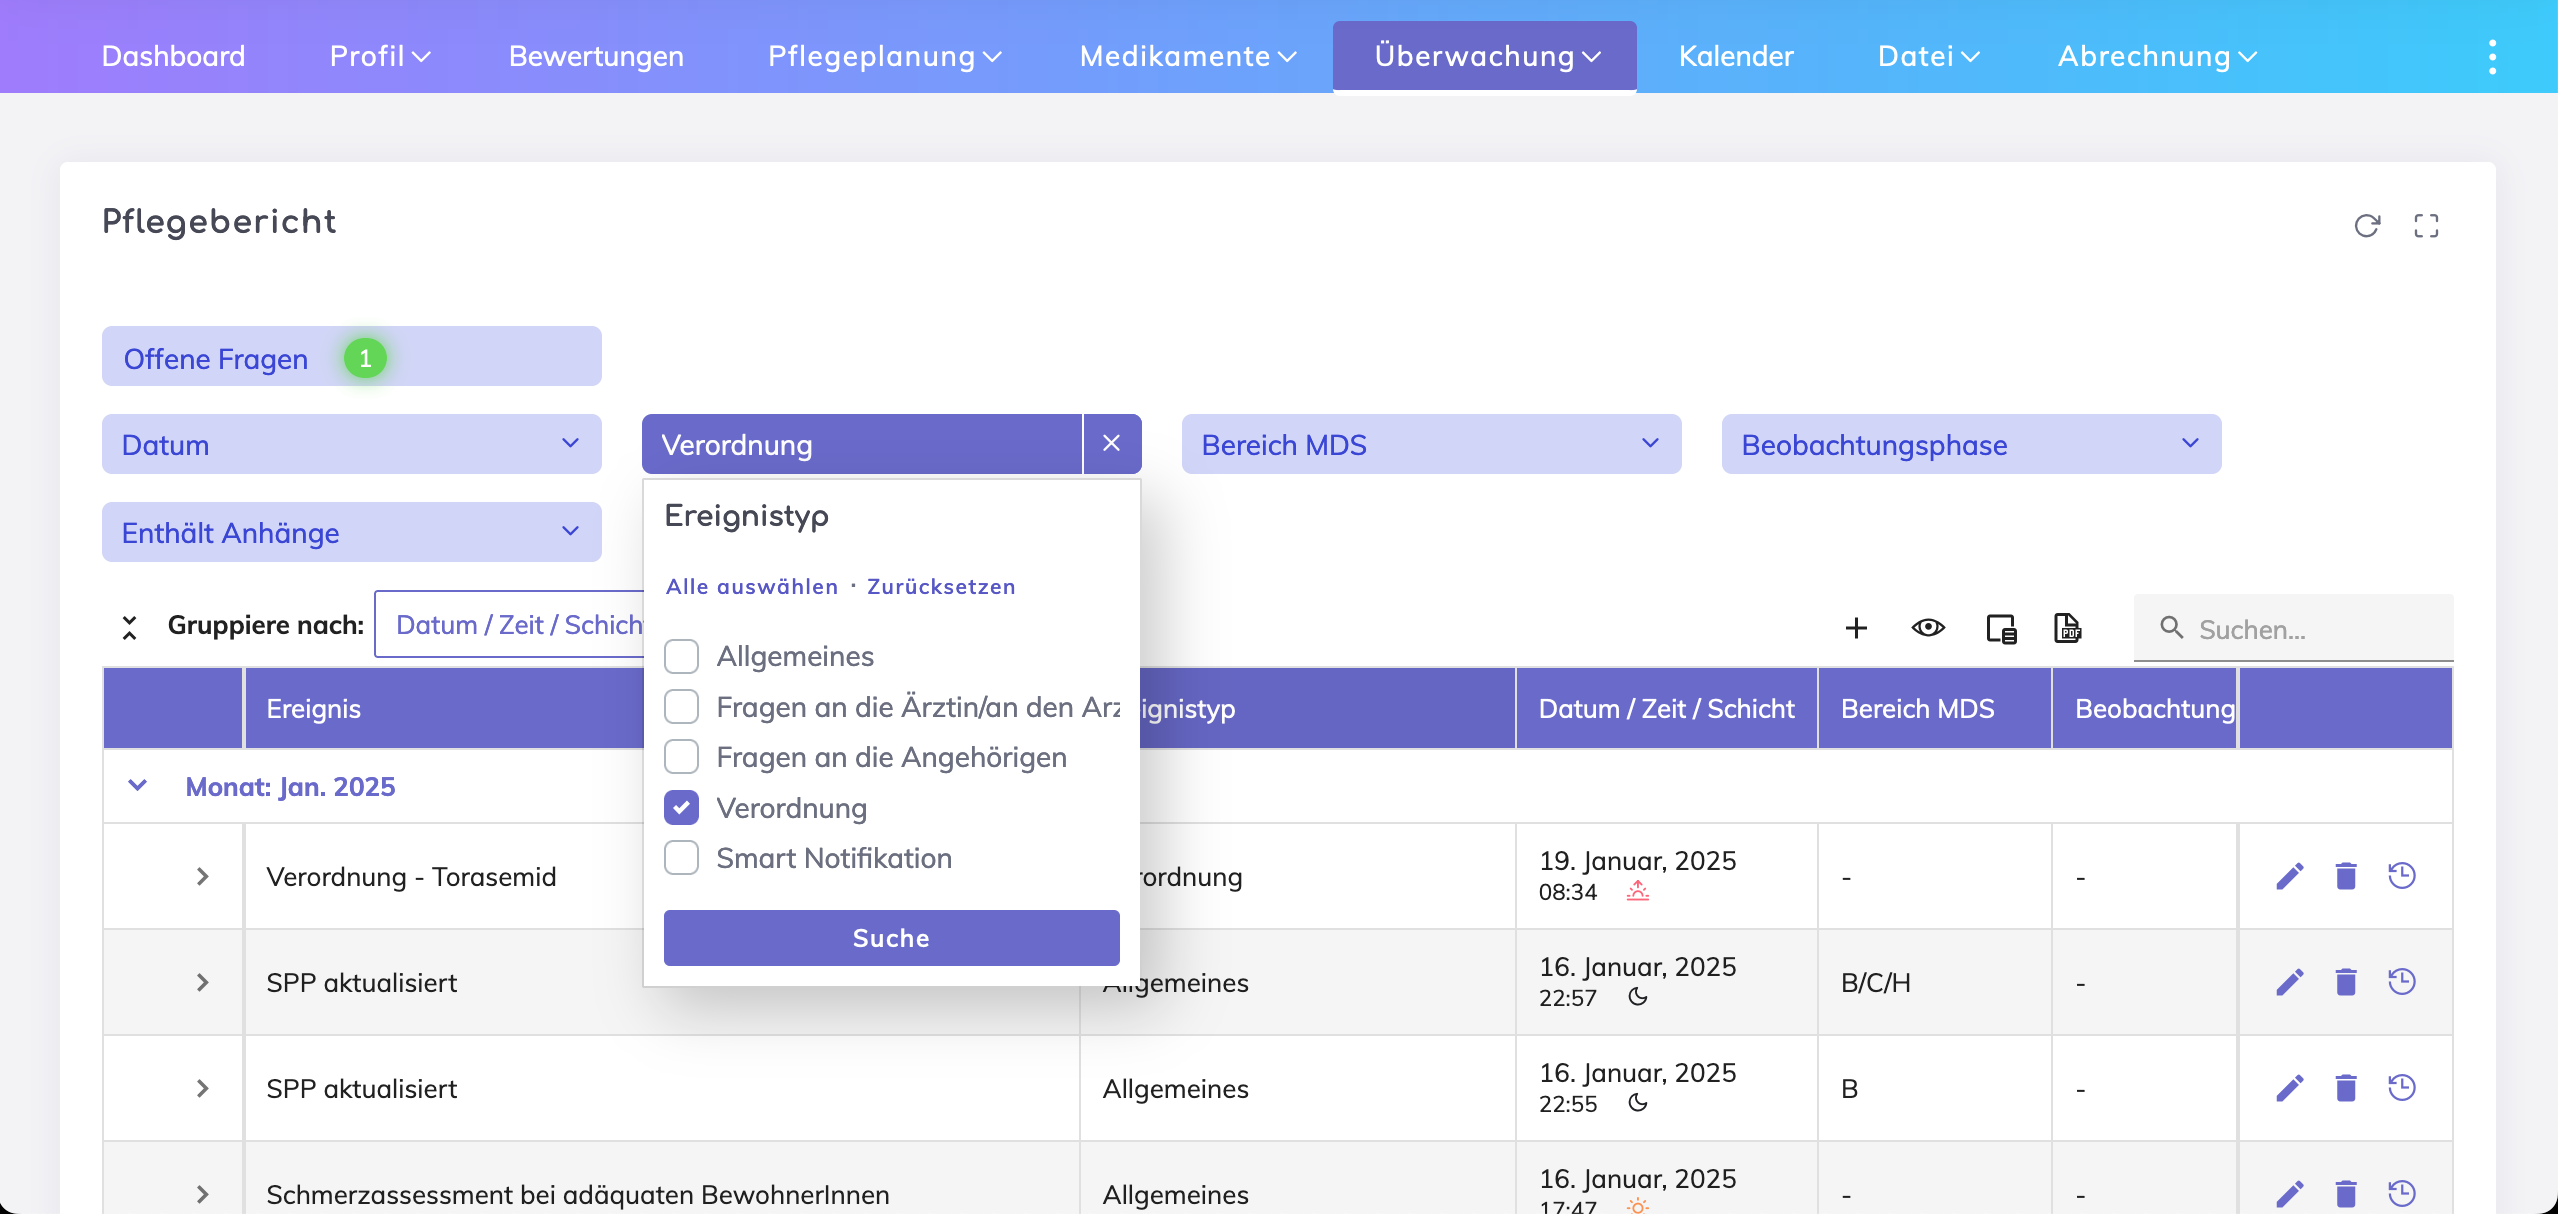The image size is (2558, 1214).
Task: Open the Medikamente menu
Action: tap(1187, 56)
